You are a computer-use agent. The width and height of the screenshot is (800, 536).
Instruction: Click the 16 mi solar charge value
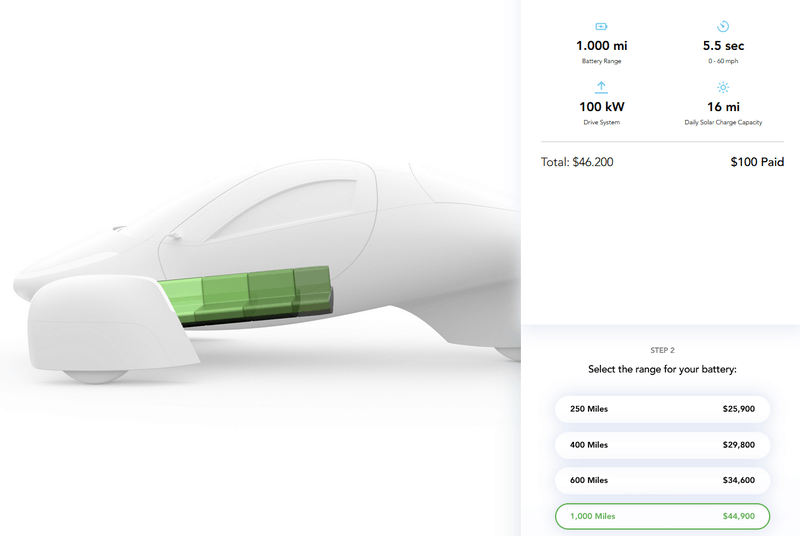click(x=723, y=107)
